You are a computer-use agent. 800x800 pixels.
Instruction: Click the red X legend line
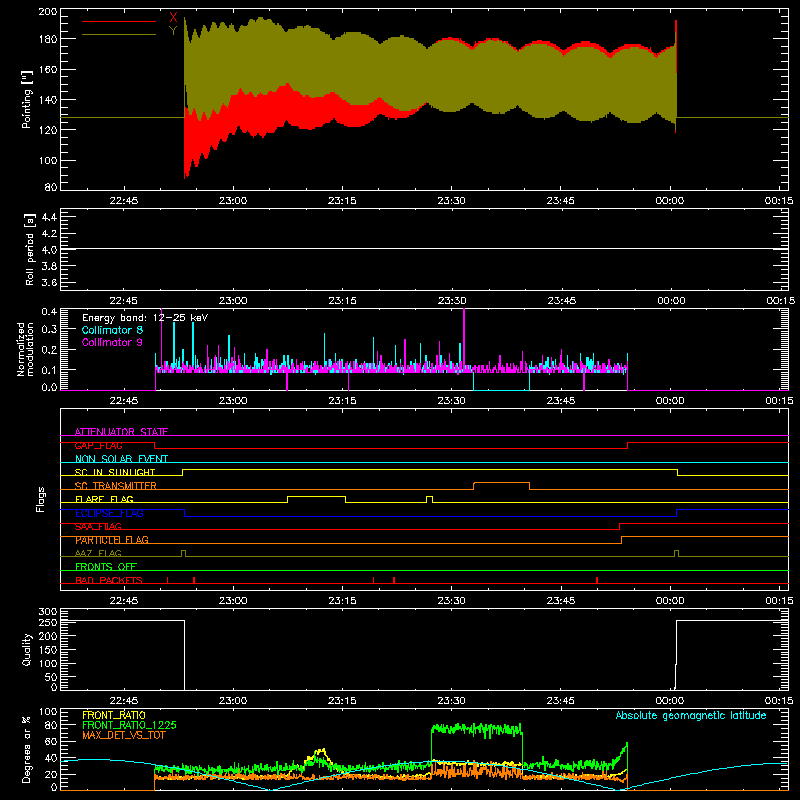[119, 21]
